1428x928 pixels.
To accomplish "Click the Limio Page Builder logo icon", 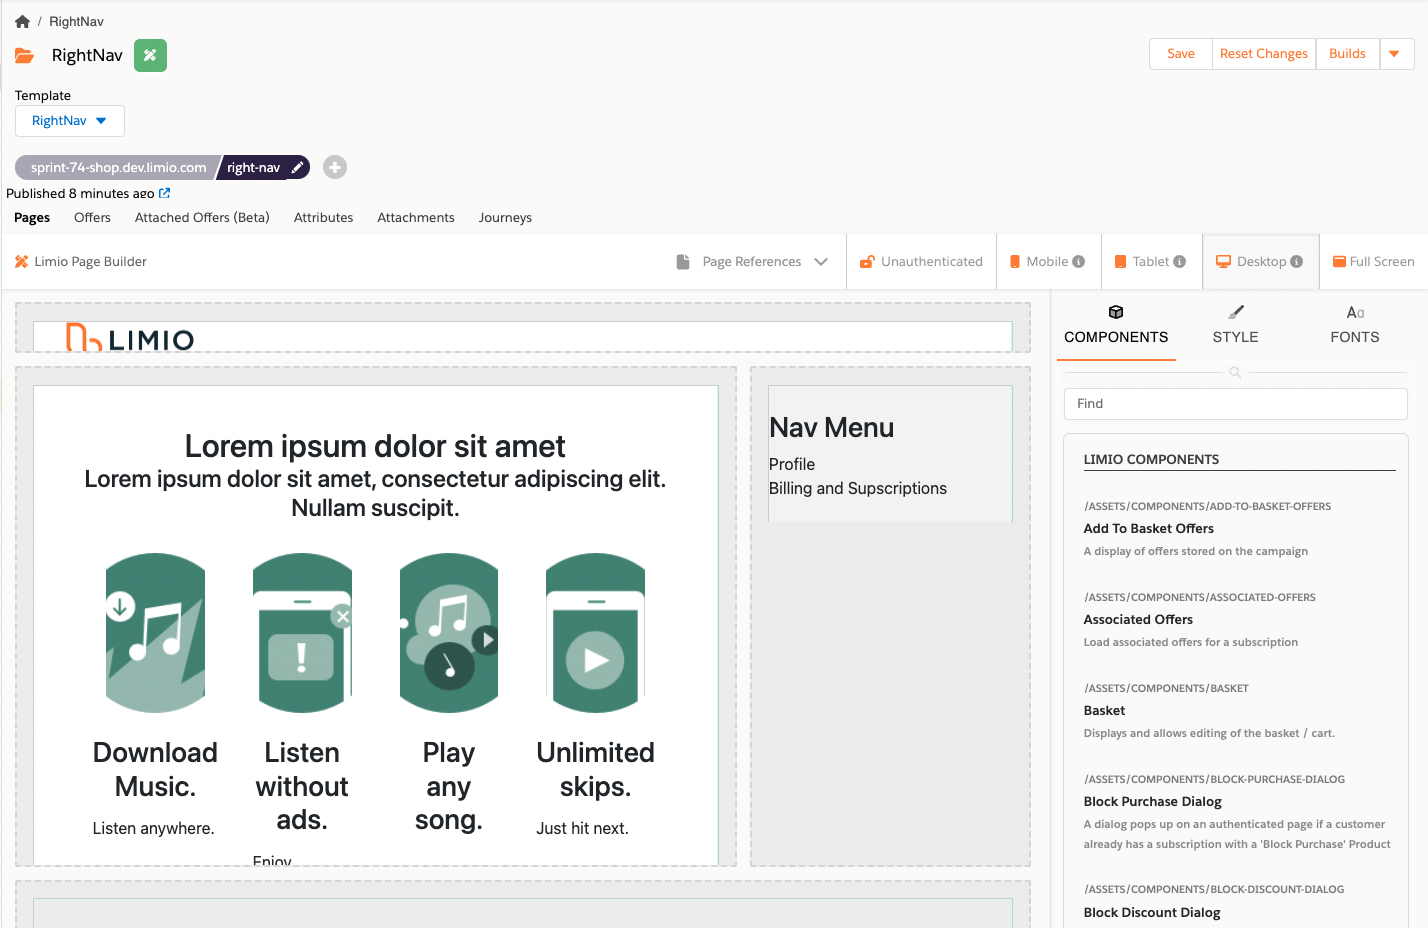I will (x=21, y=261).
